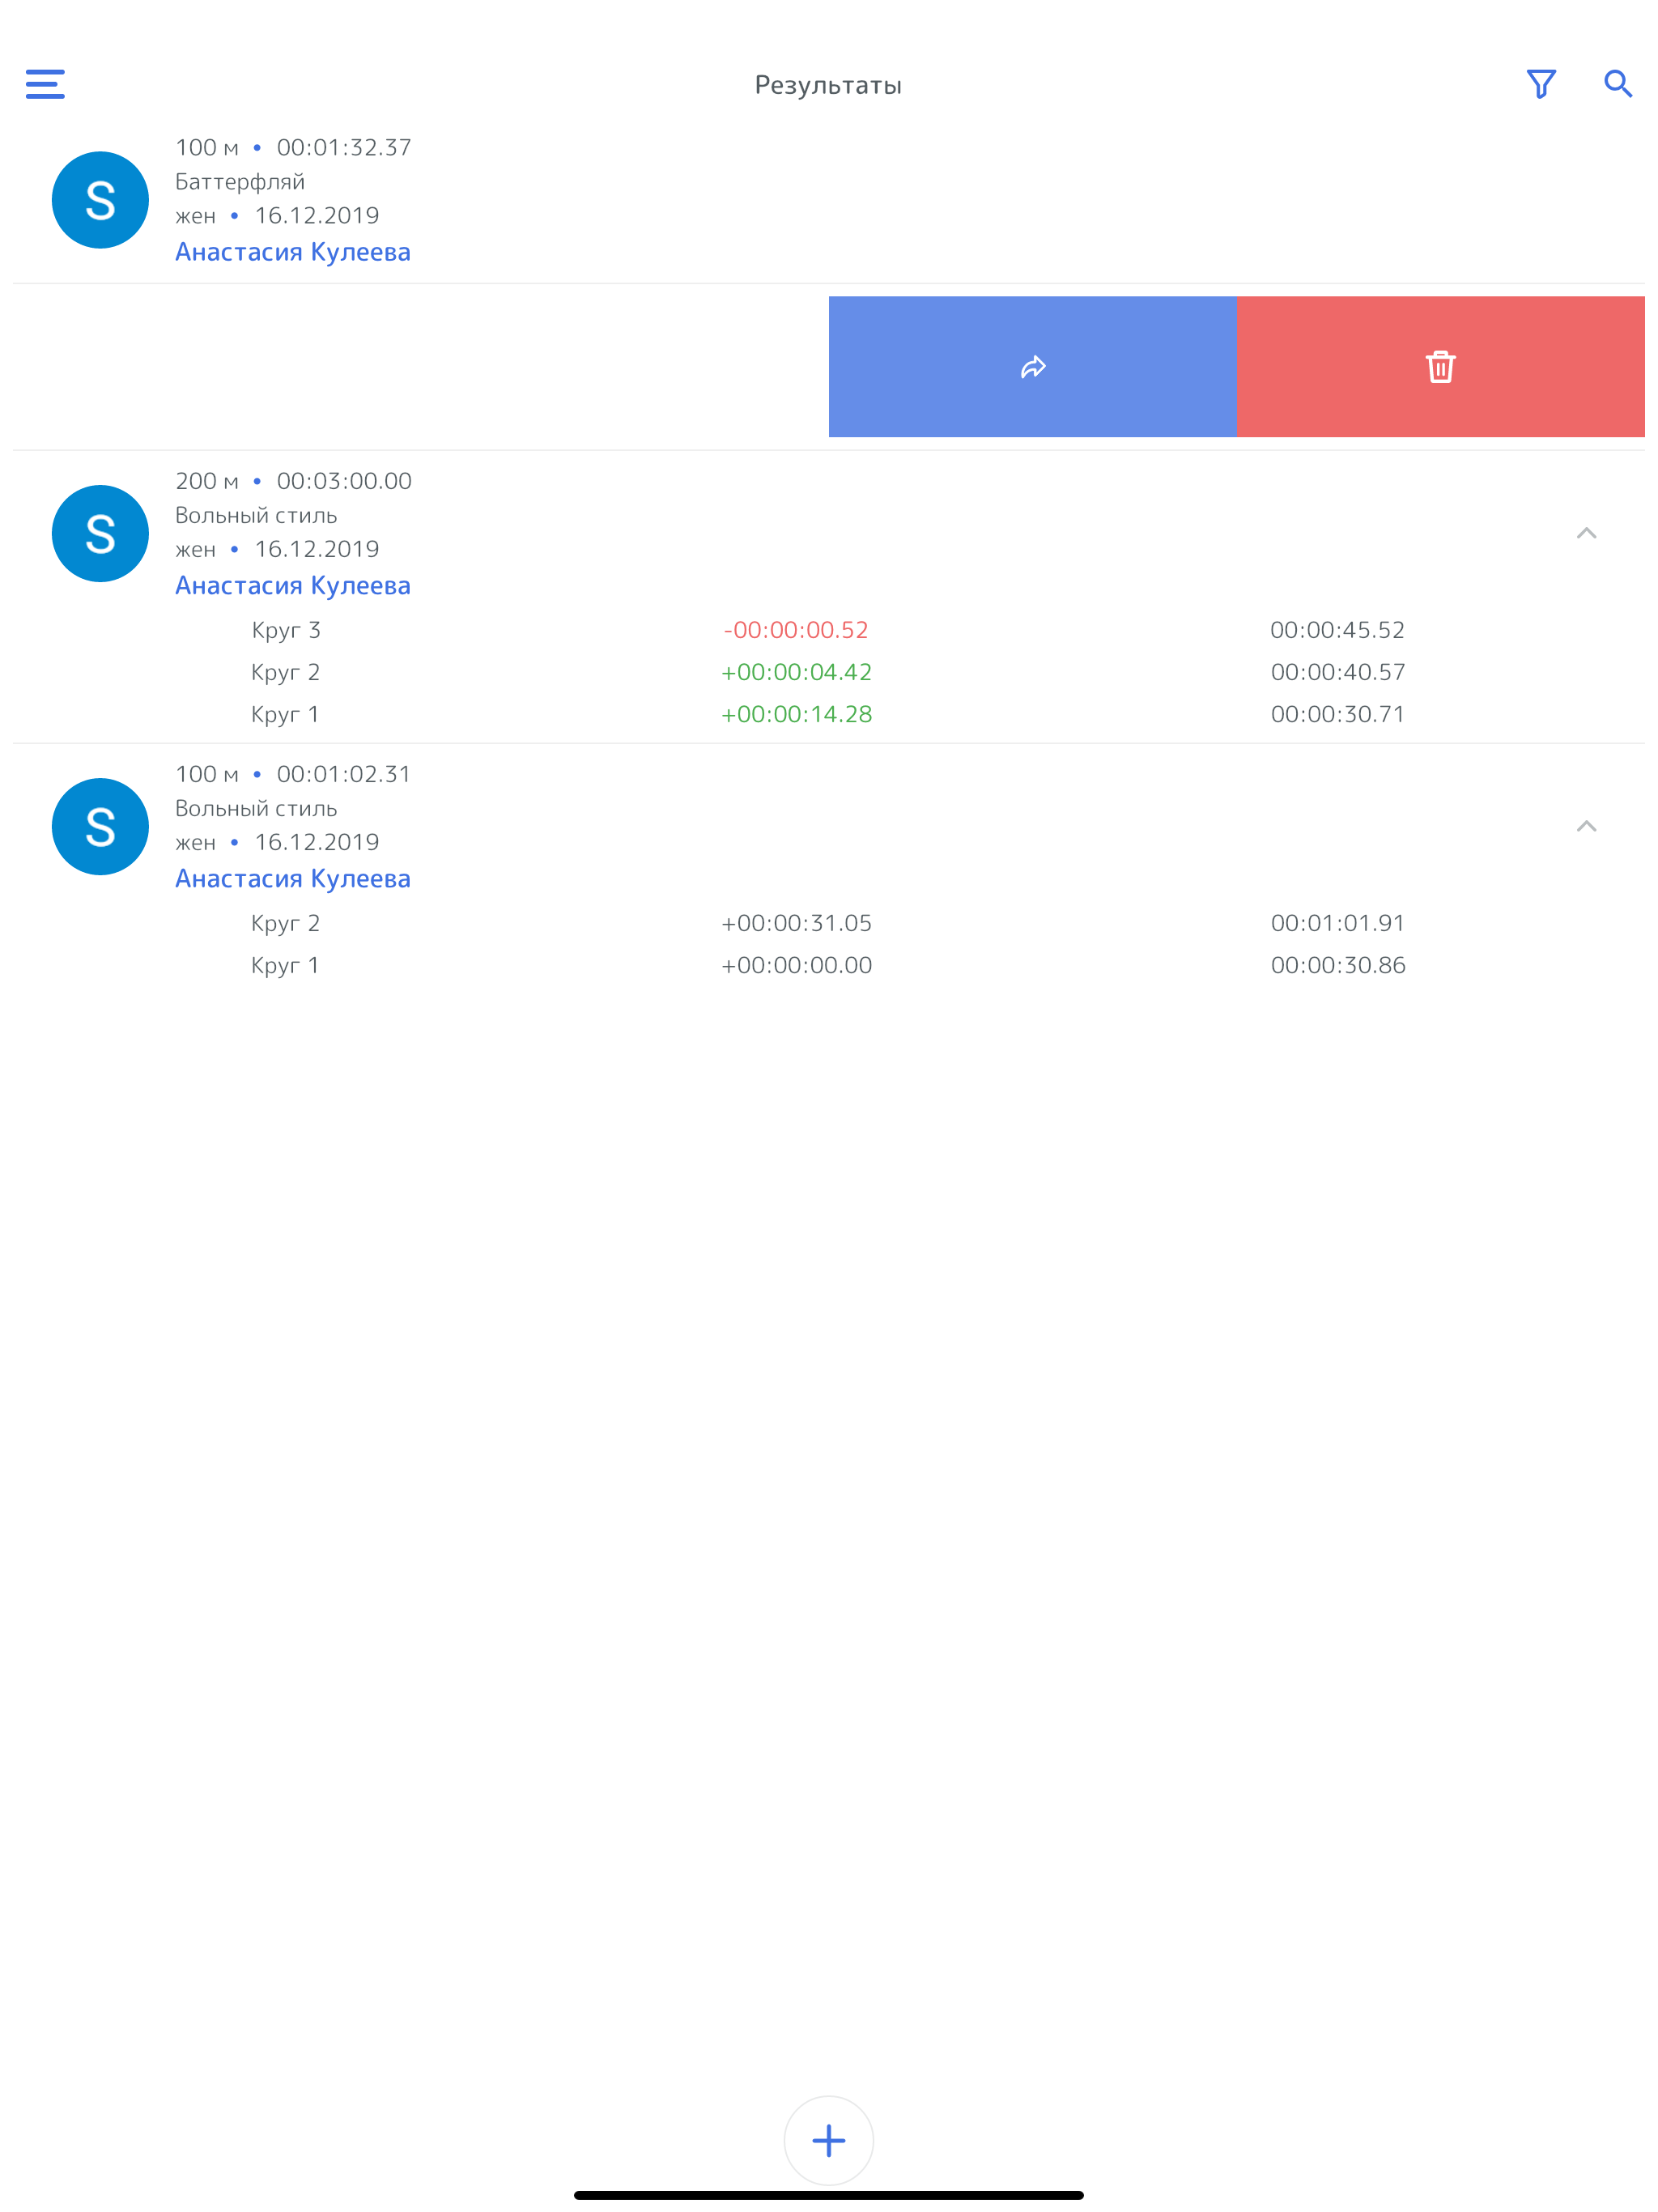Select the 100 м 00:01:32.37 header line

click(293, 148)
